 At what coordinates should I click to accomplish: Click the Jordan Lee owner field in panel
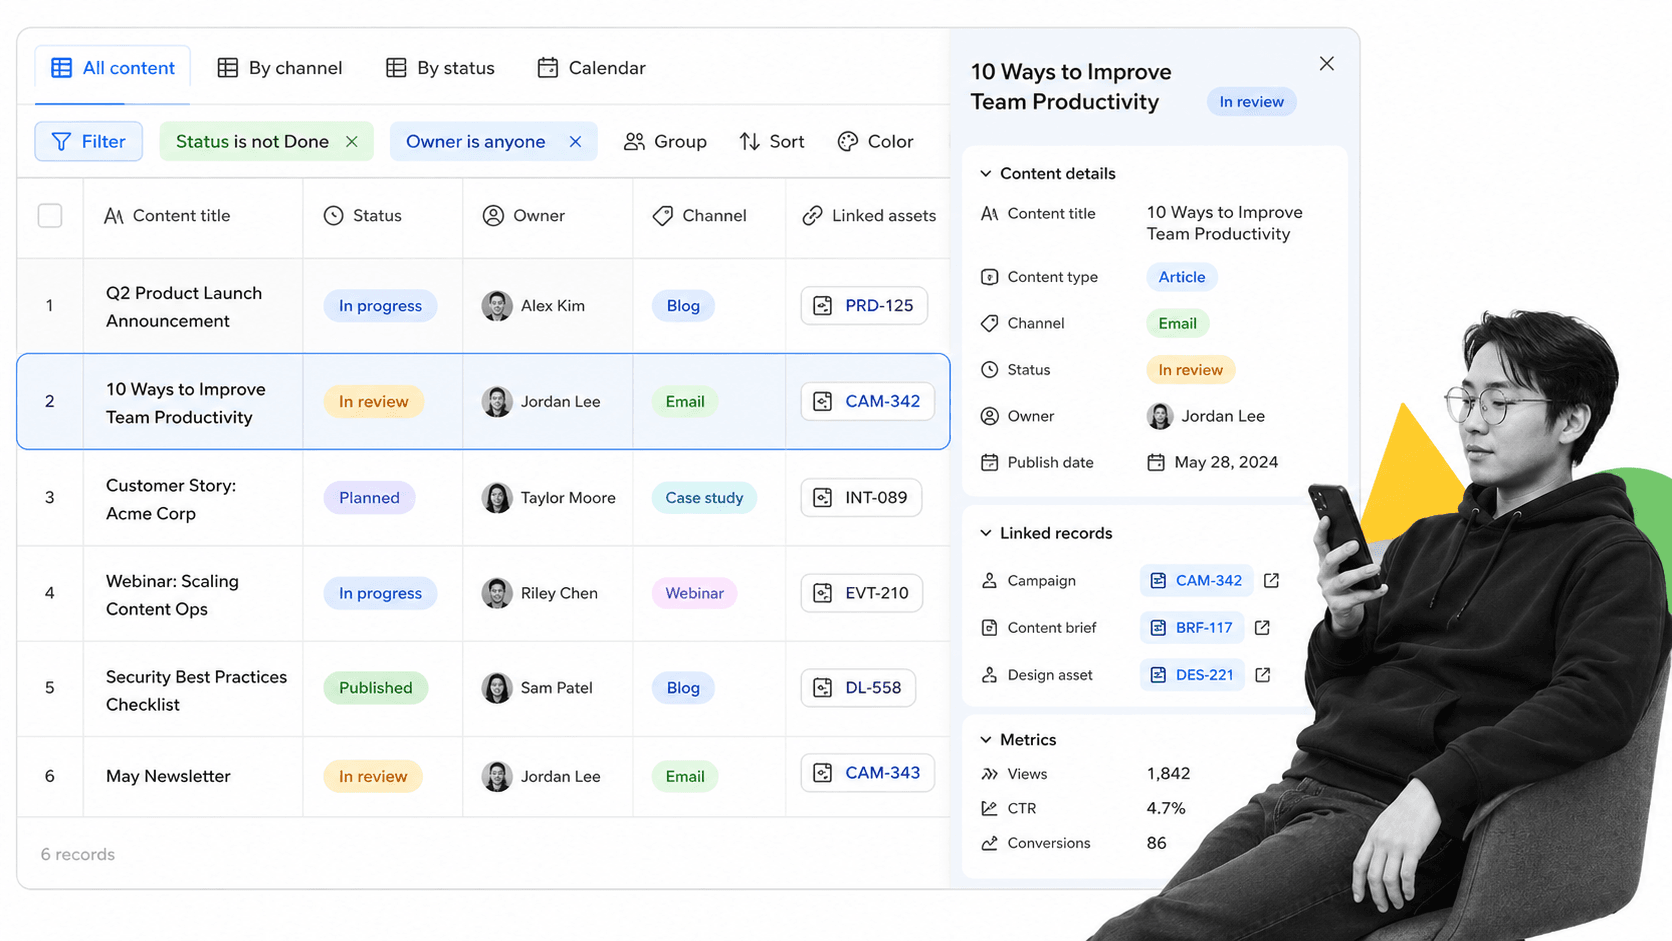(x=1206, y=417)
